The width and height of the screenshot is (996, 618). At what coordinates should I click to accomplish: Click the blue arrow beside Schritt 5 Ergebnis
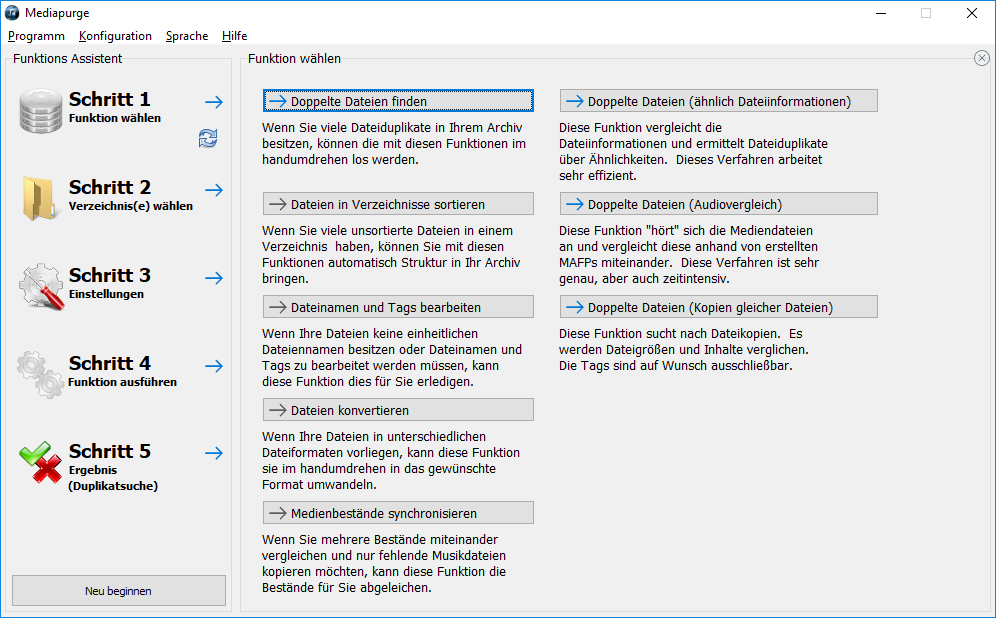213,453
